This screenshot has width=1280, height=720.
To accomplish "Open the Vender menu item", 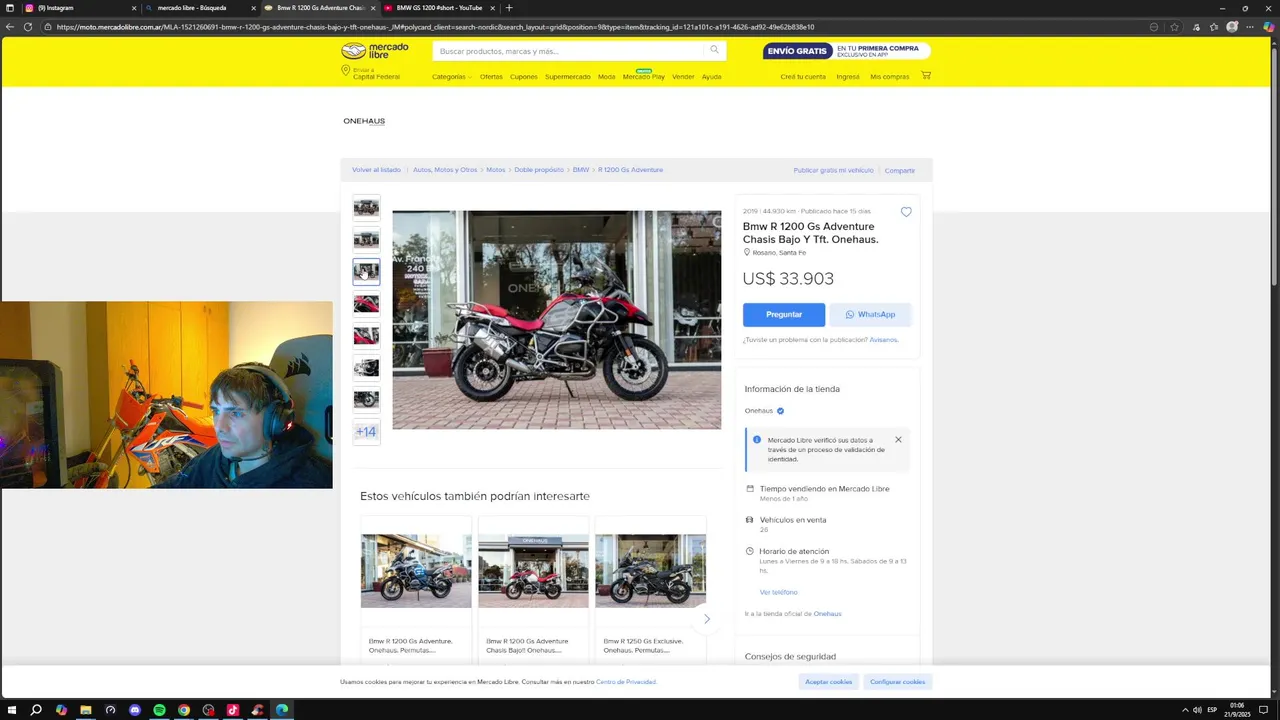I will click(683, 77).
